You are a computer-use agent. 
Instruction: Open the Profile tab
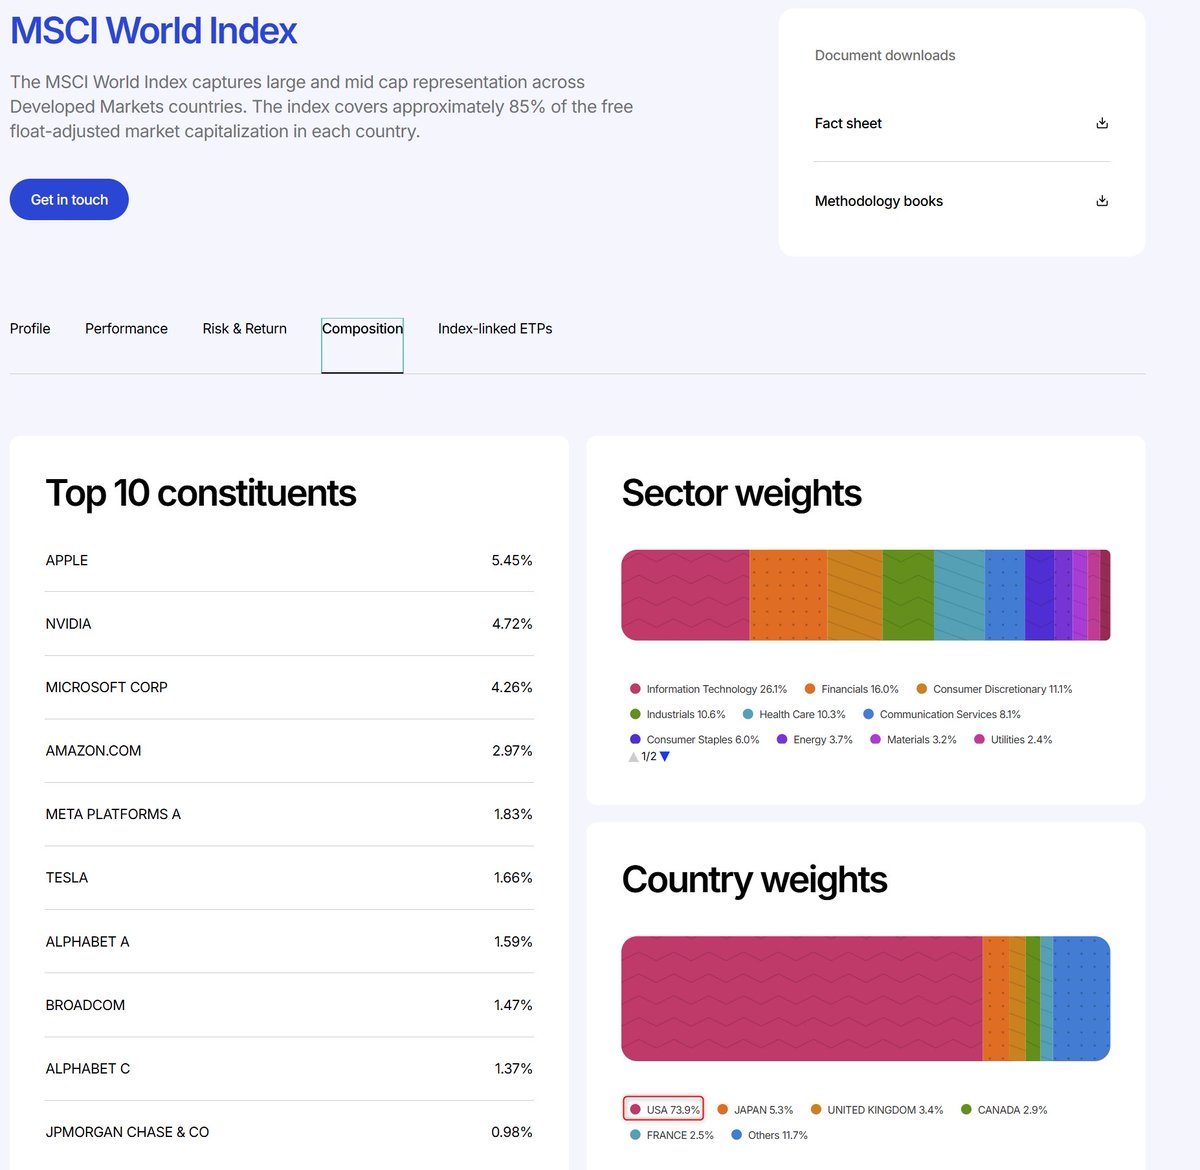tap(30, 328)
